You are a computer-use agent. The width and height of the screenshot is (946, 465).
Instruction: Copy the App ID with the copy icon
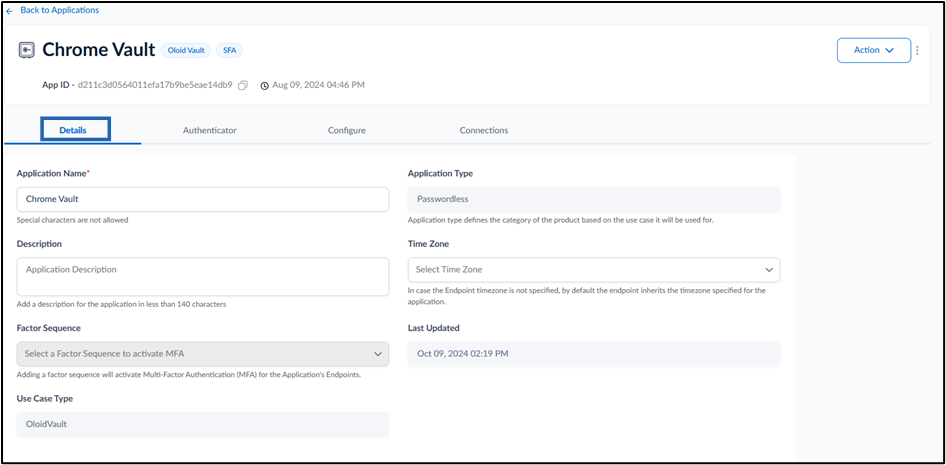[x=243, y=86]
